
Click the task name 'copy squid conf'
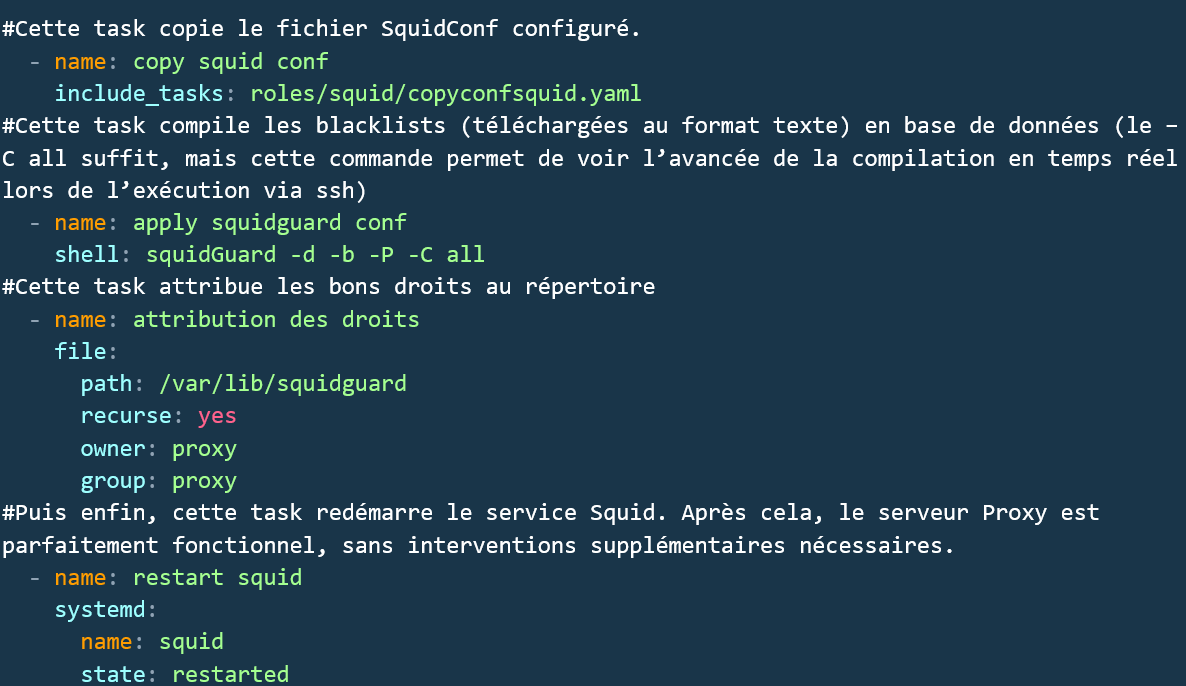pos(230,61)
